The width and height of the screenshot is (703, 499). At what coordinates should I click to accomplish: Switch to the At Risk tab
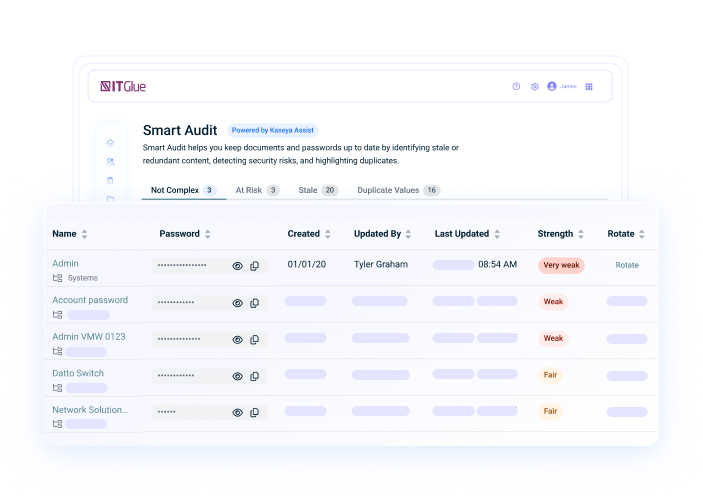click(x=257, y=190)
